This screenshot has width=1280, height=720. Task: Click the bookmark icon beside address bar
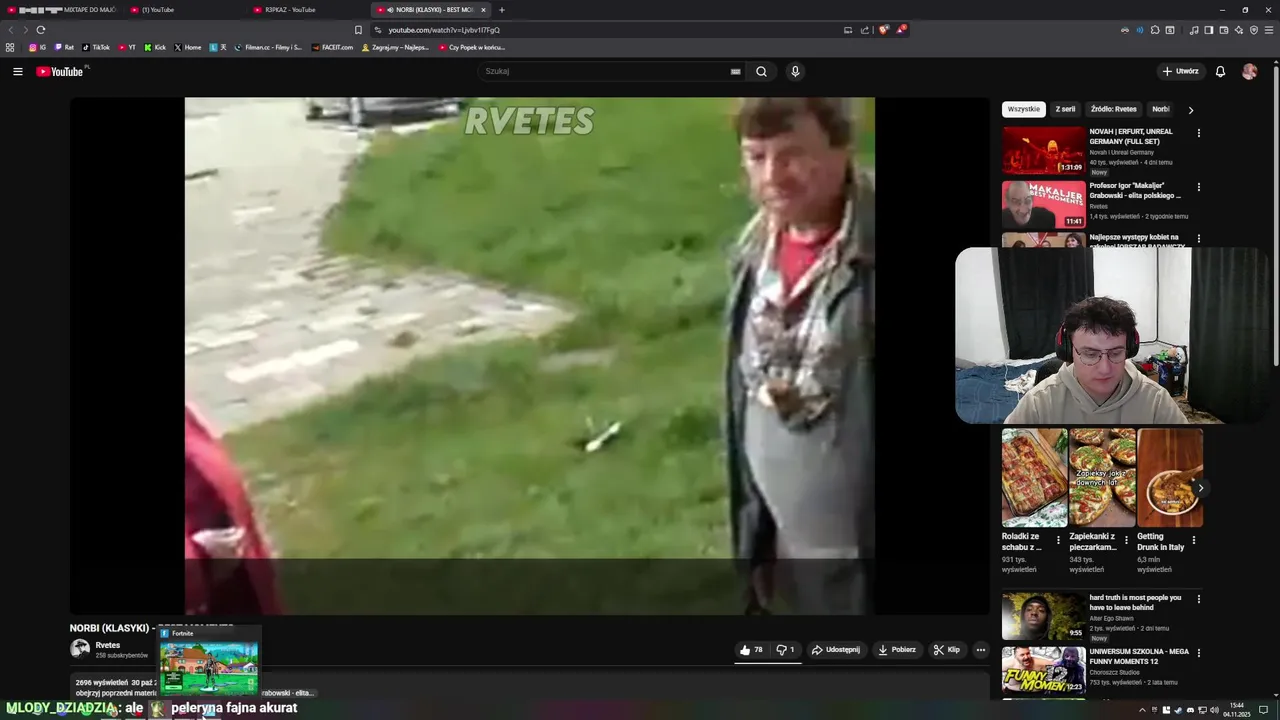(x=358, y=30)
